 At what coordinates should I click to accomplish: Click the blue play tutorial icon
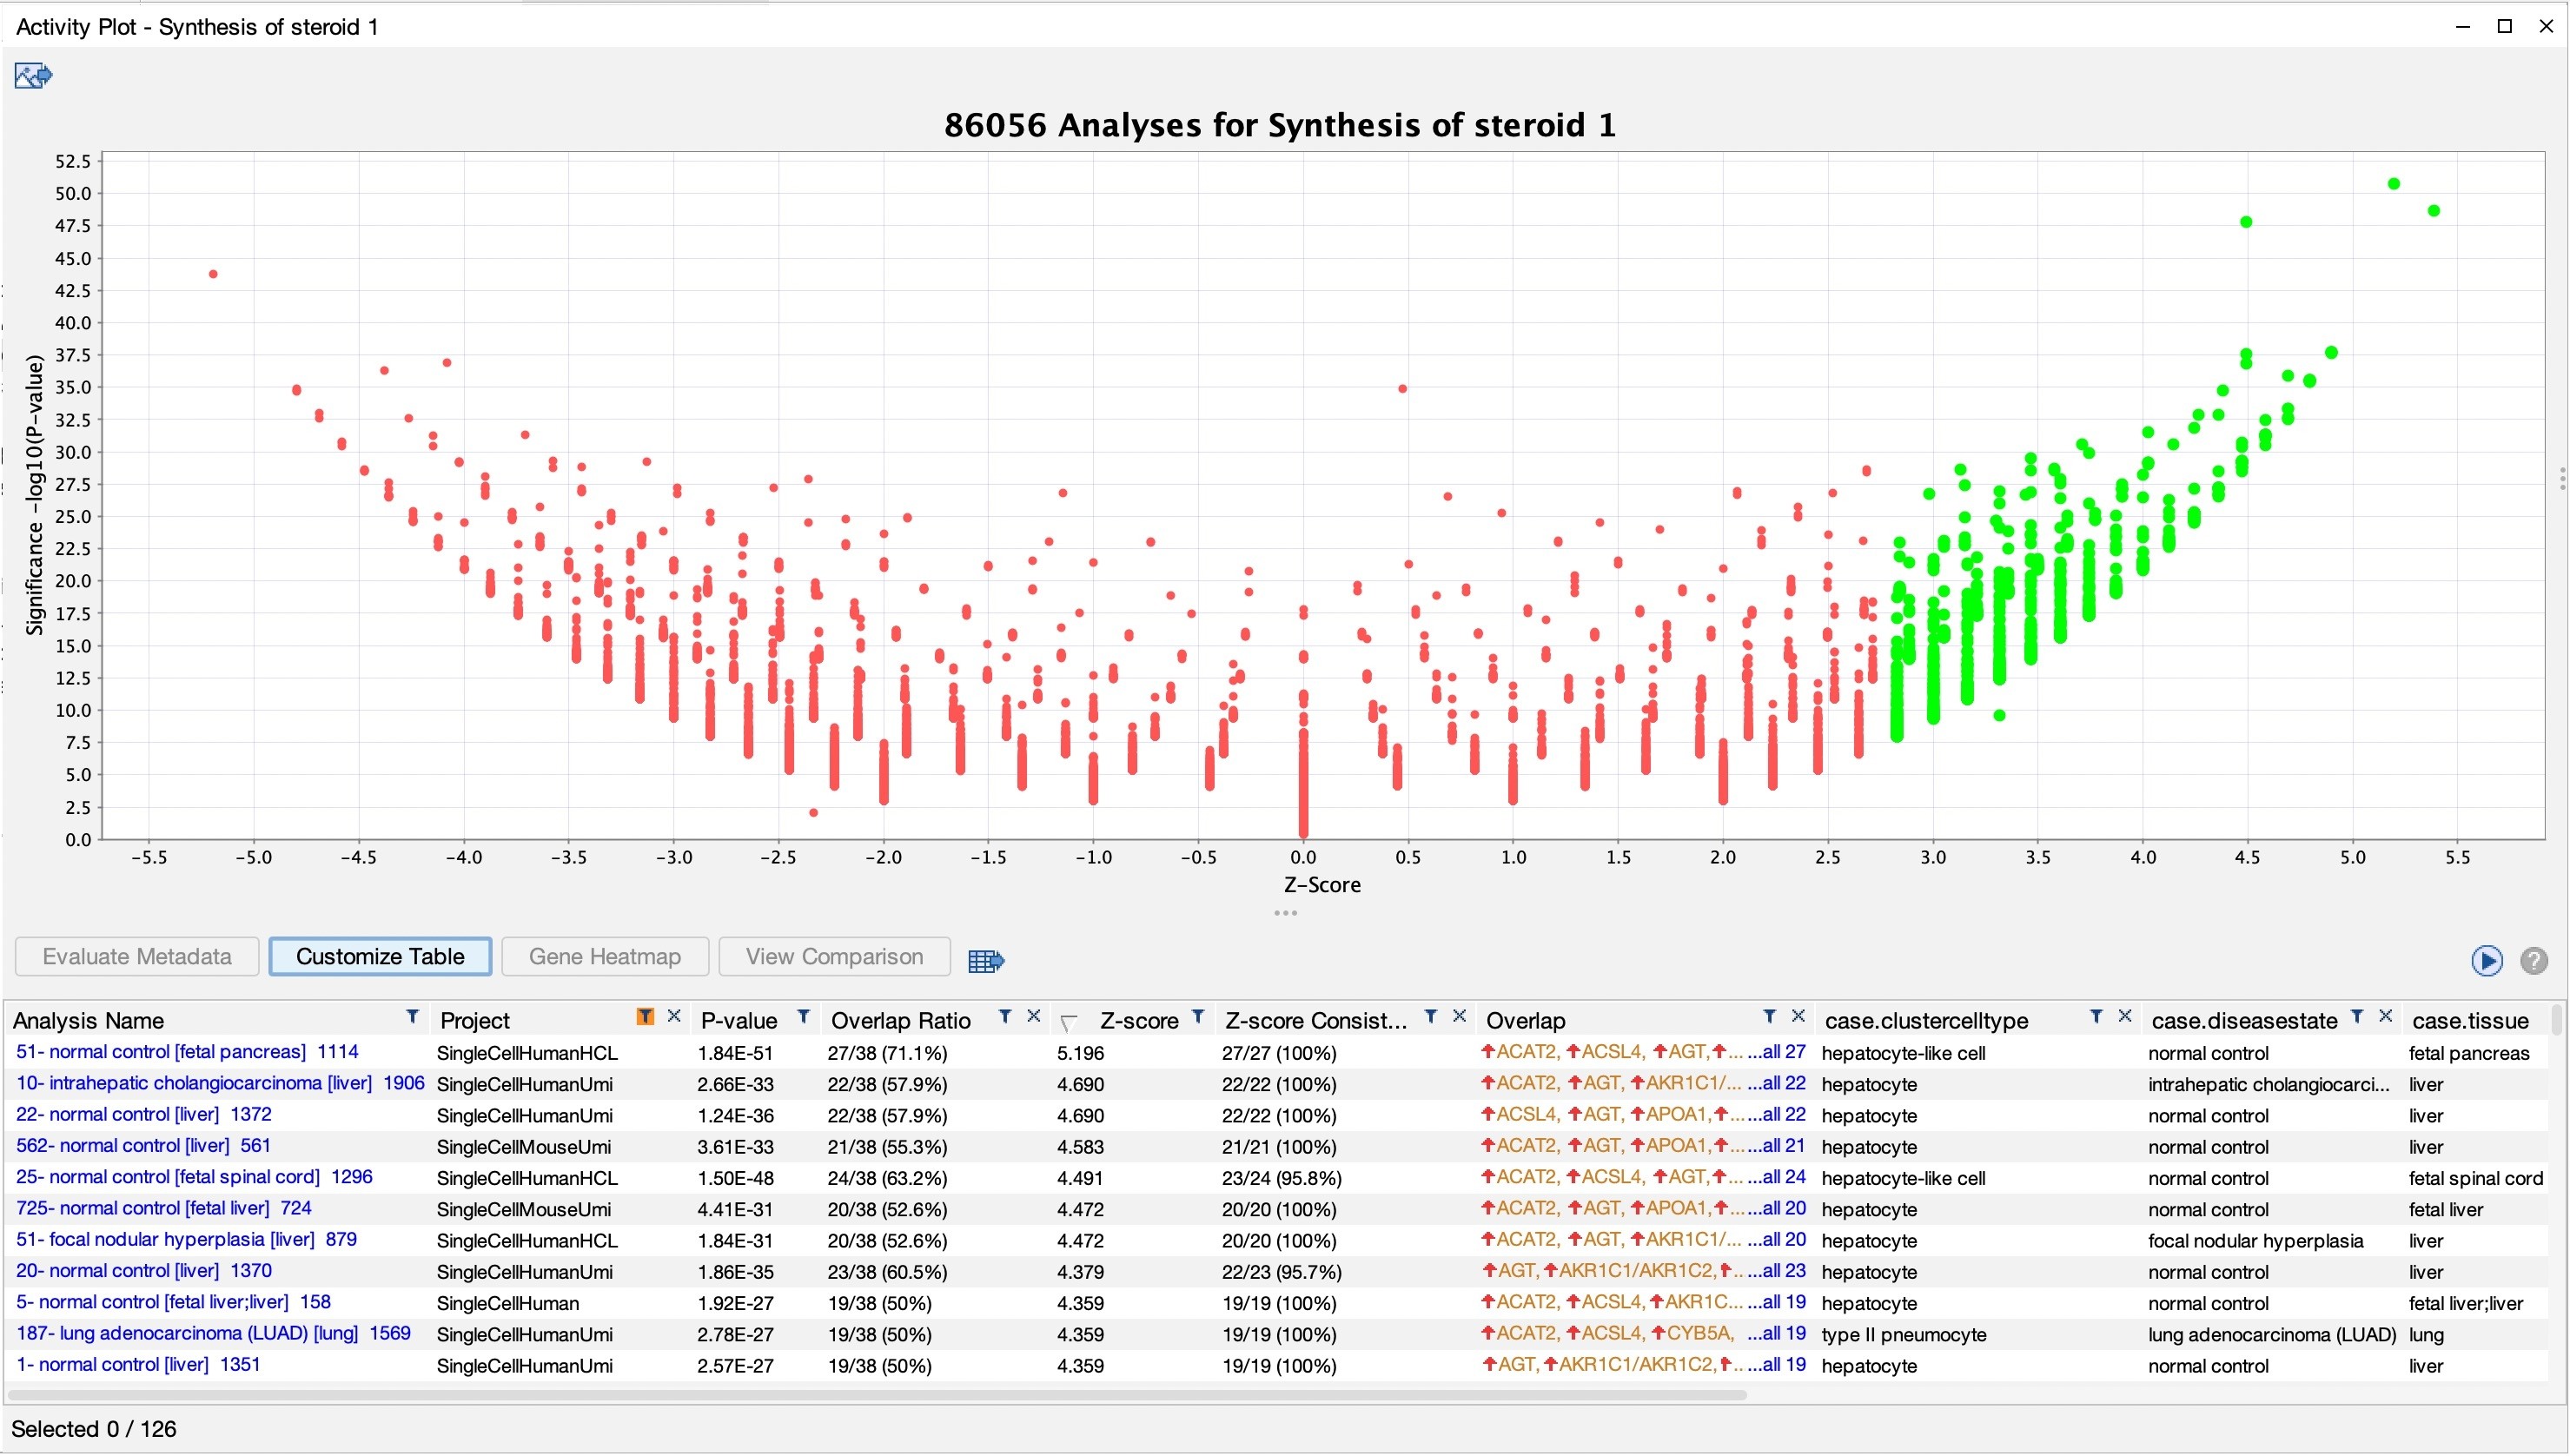2486,960
